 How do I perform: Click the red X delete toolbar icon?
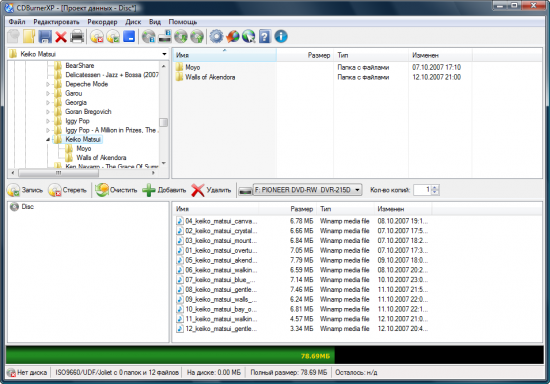(x=61, y=37)
